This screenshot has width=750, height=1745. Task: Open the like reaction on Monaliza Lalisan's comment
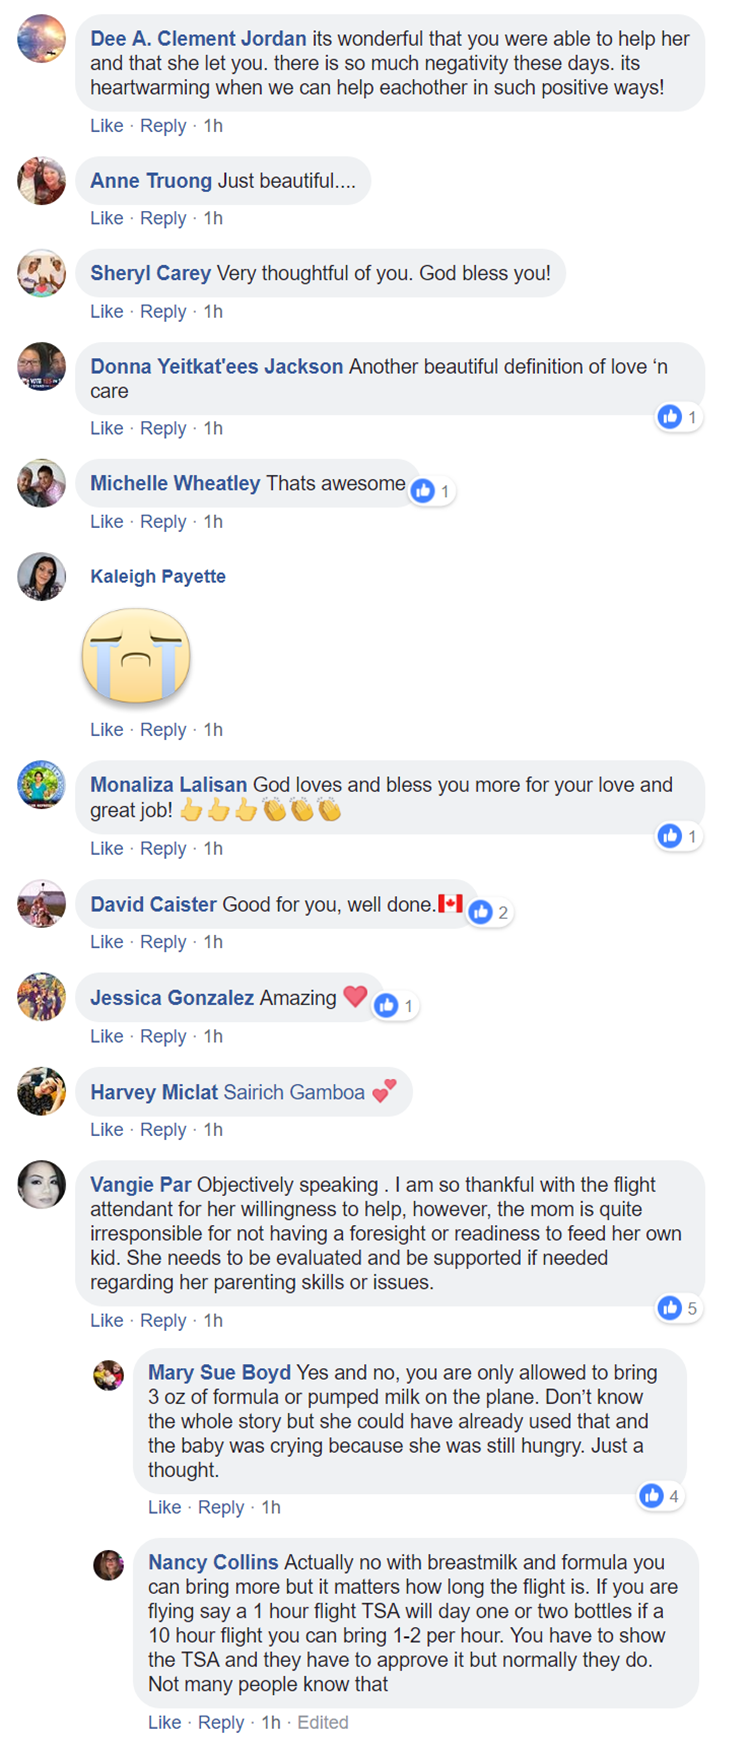tap(678, 835)
